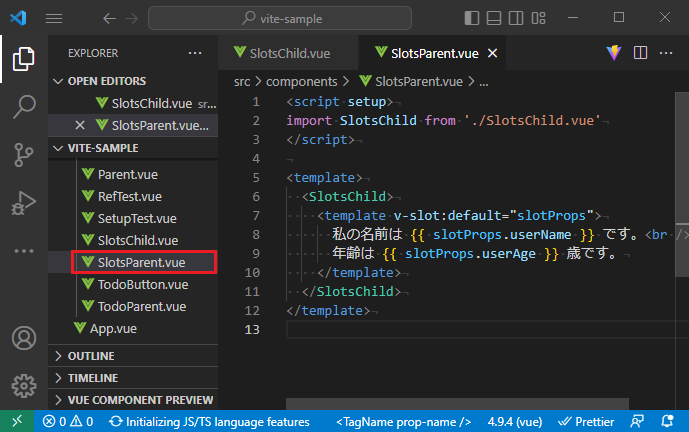Click the Vite preview icon in editor toolbar
Screen dimensions: 689x432
pos(614,53)
